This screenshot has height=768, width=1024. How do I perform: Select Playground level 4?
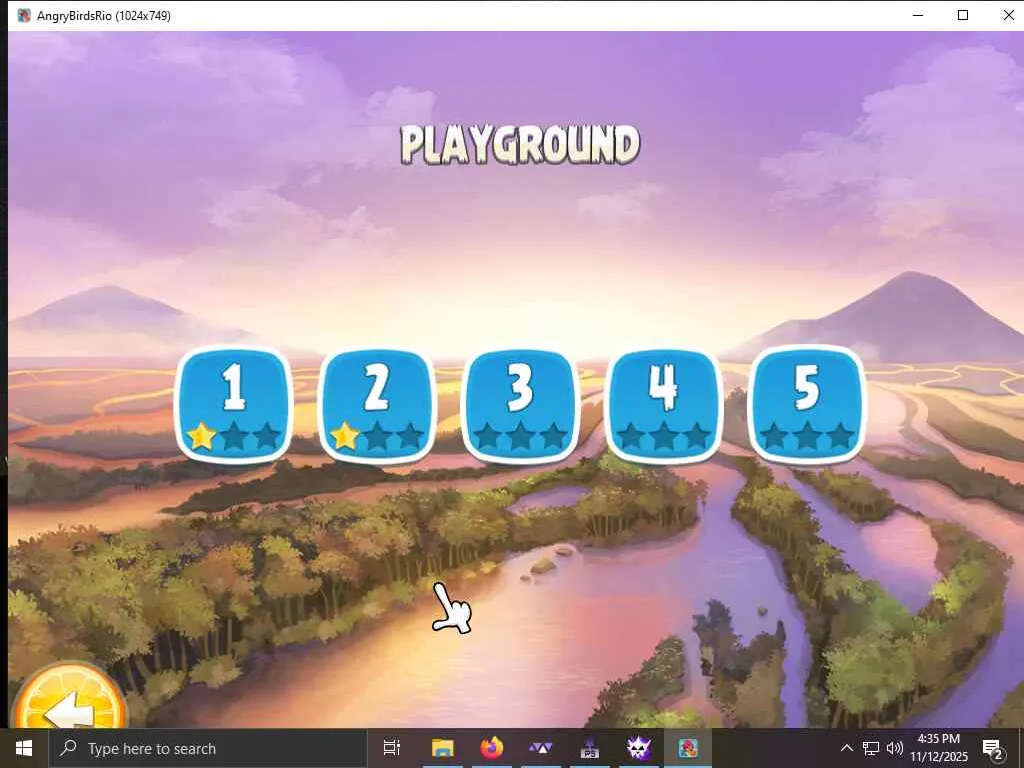(x=664, y=405)
